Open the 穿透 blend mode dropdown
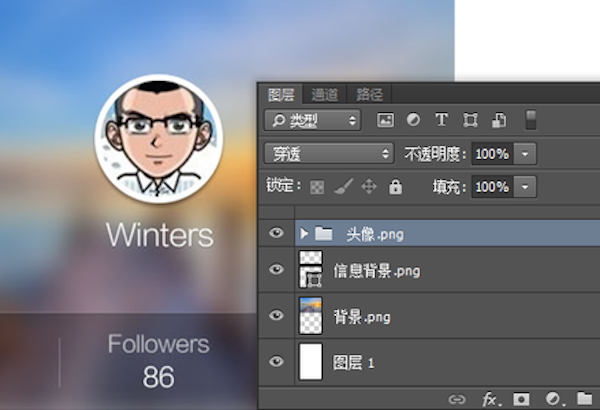Viewport: 600px width, 410px height. (329, 154)
